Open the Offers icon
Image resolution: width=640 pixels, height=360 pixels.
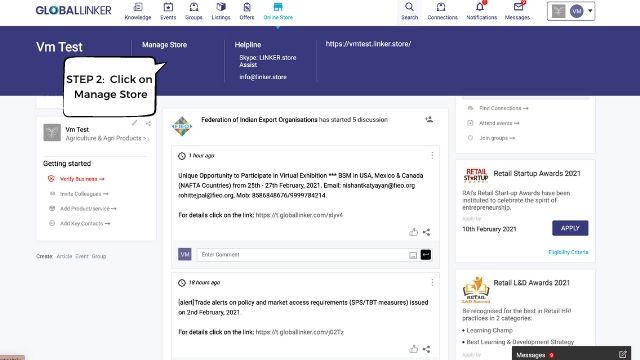coord(247,7)
